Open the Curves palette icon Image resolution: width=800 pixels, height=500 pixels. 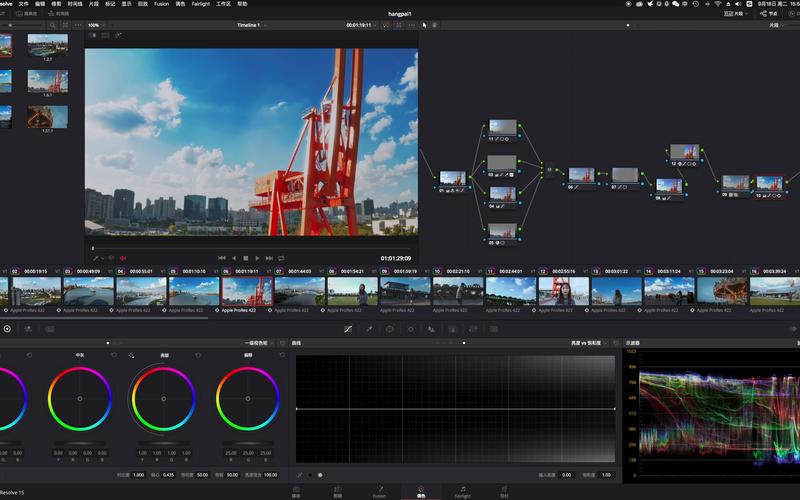(348, 329)
